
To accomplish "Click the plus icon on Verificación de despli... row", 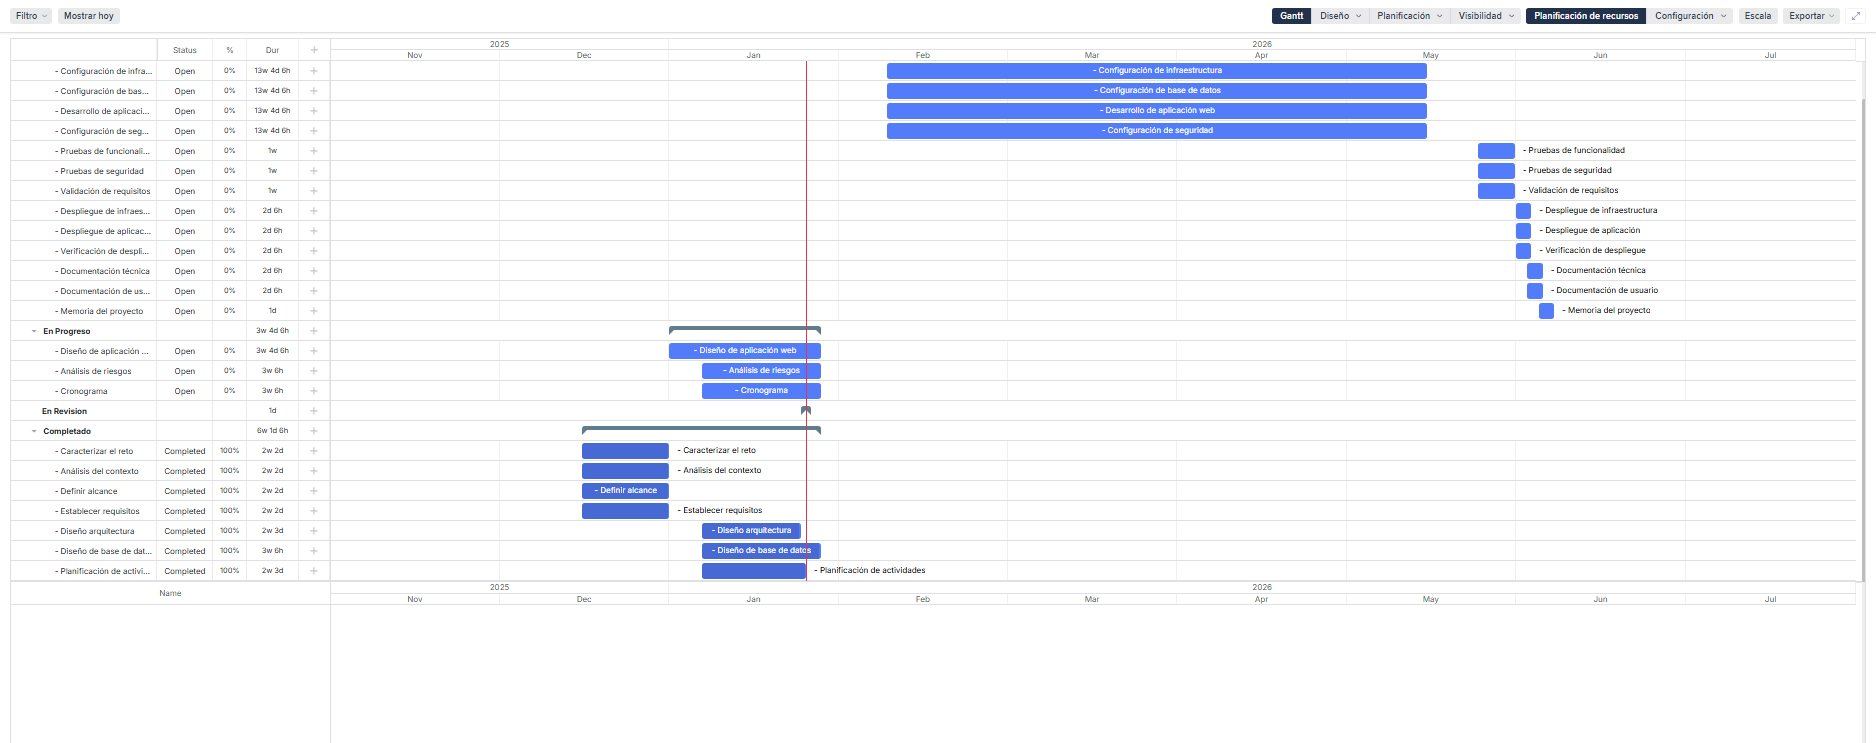I will click(314, 251).
